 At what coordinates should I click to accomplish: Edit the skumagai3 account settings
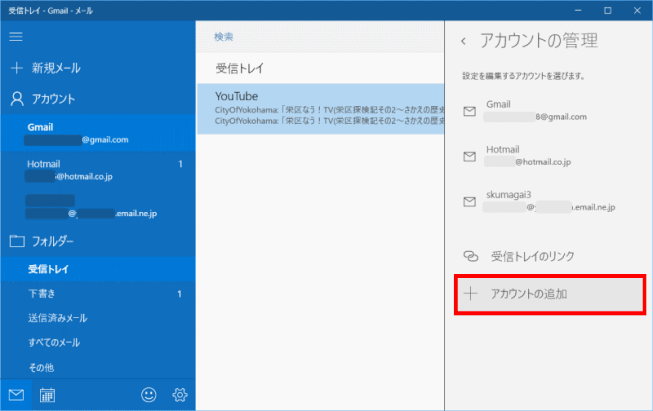[x=550, y=201]
